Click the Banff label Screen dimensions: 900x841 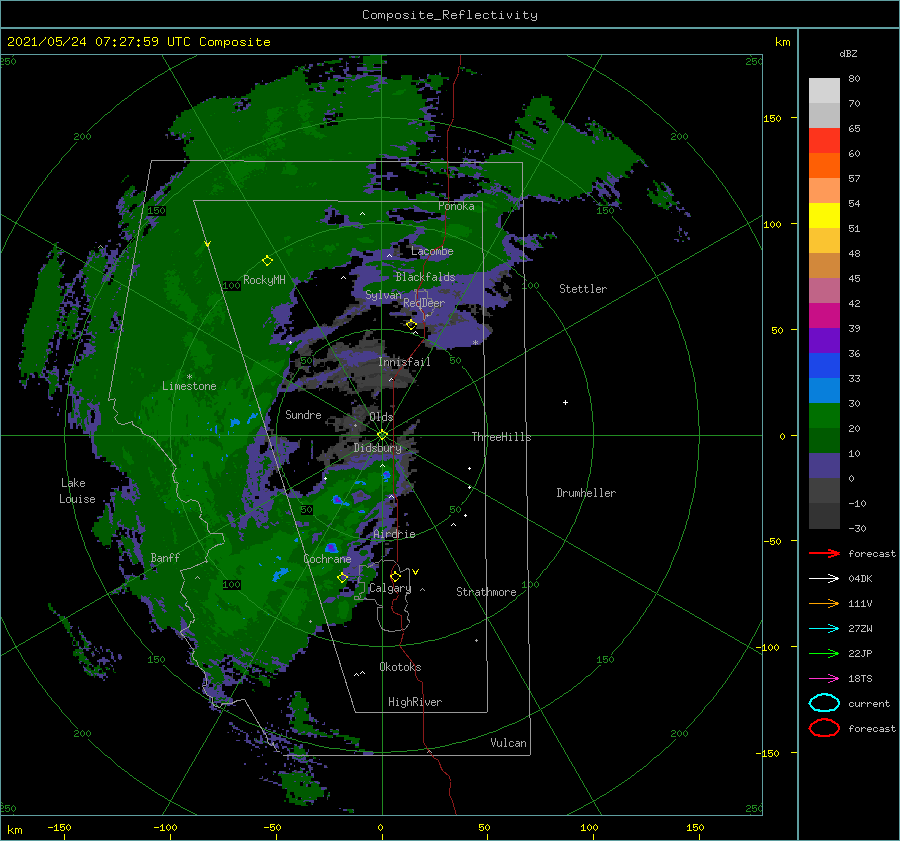(165, 558)
